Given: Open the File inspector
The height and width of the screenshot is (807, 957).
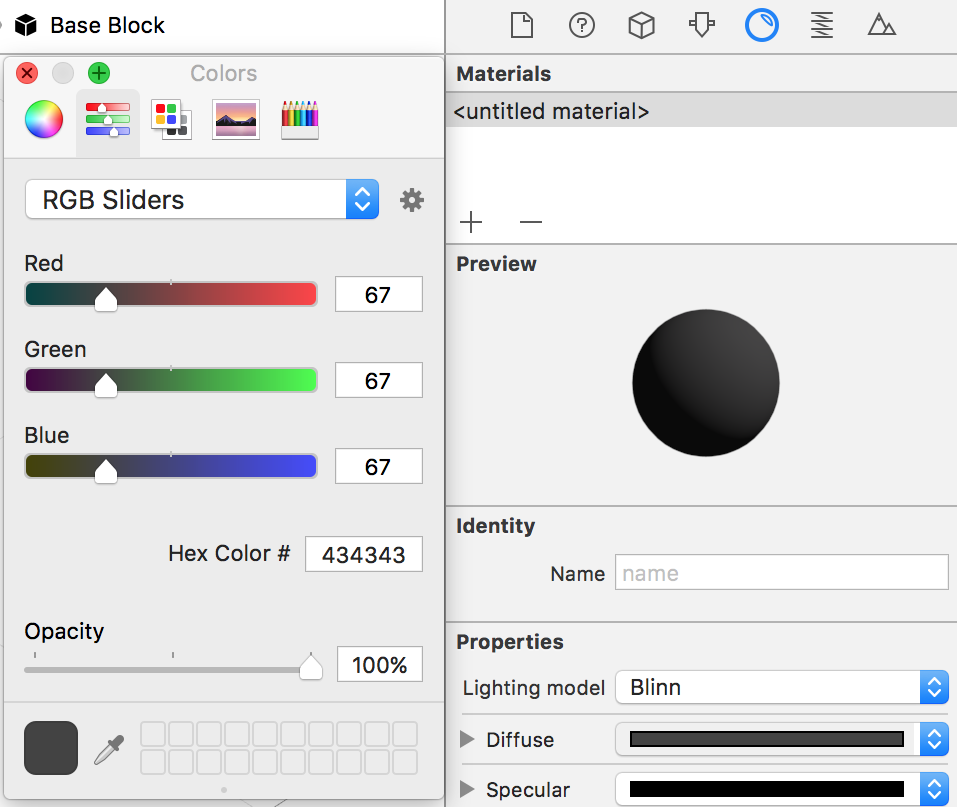Looking at the screenshot, I should tap(521, 25).
